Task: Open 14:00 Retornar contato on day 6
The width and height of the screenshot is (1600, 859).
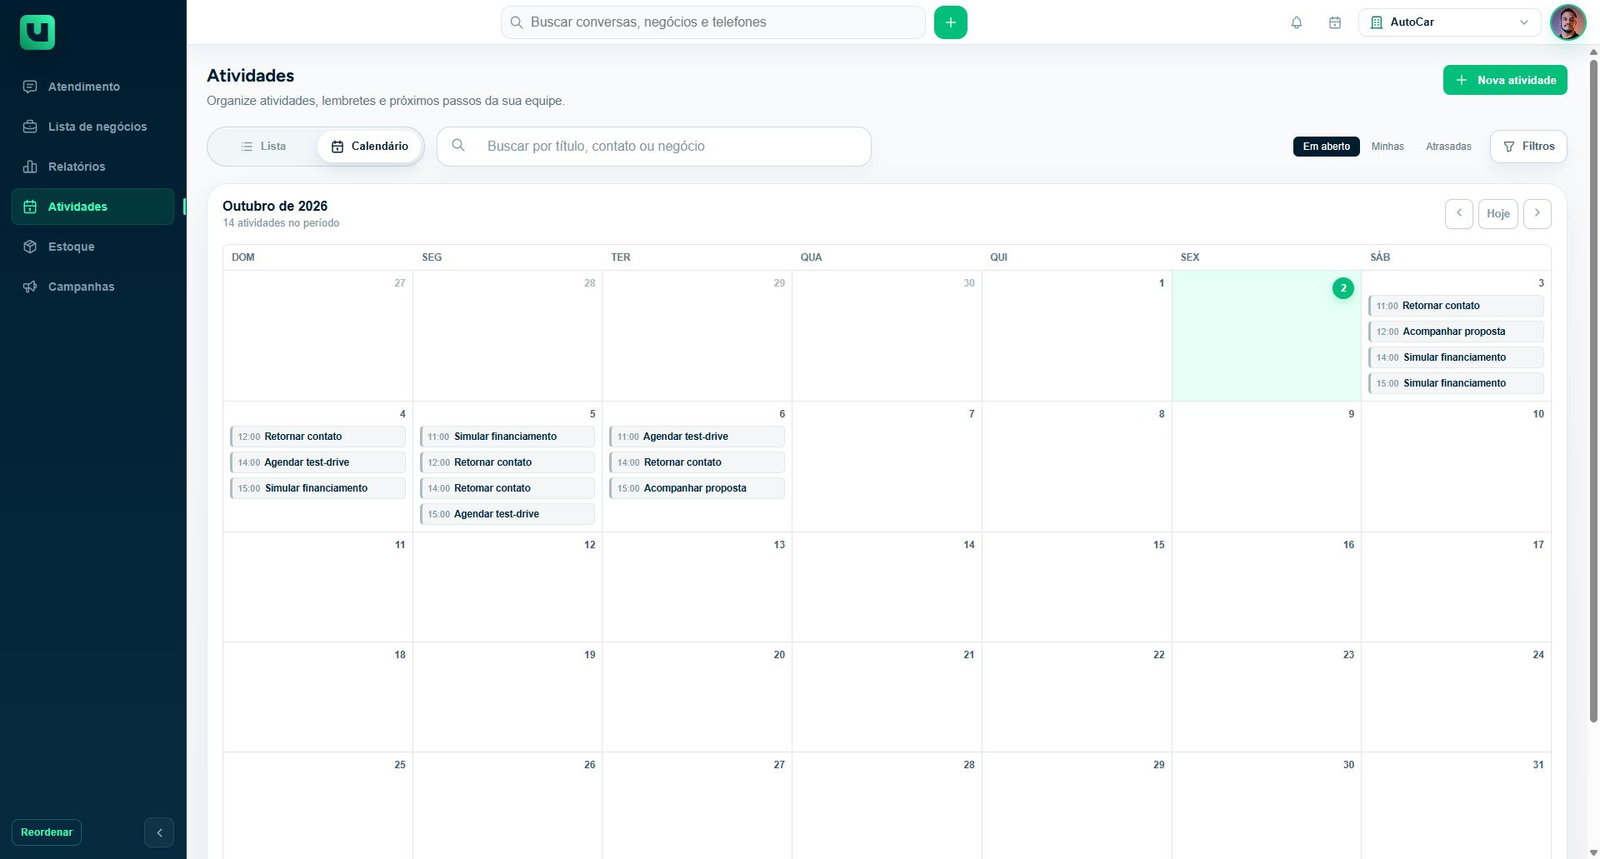Action: tap(697, 462)
